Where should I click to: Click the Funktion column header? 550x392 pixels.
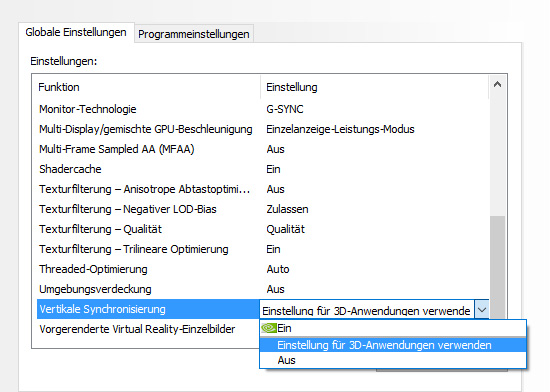pos(59,87)
